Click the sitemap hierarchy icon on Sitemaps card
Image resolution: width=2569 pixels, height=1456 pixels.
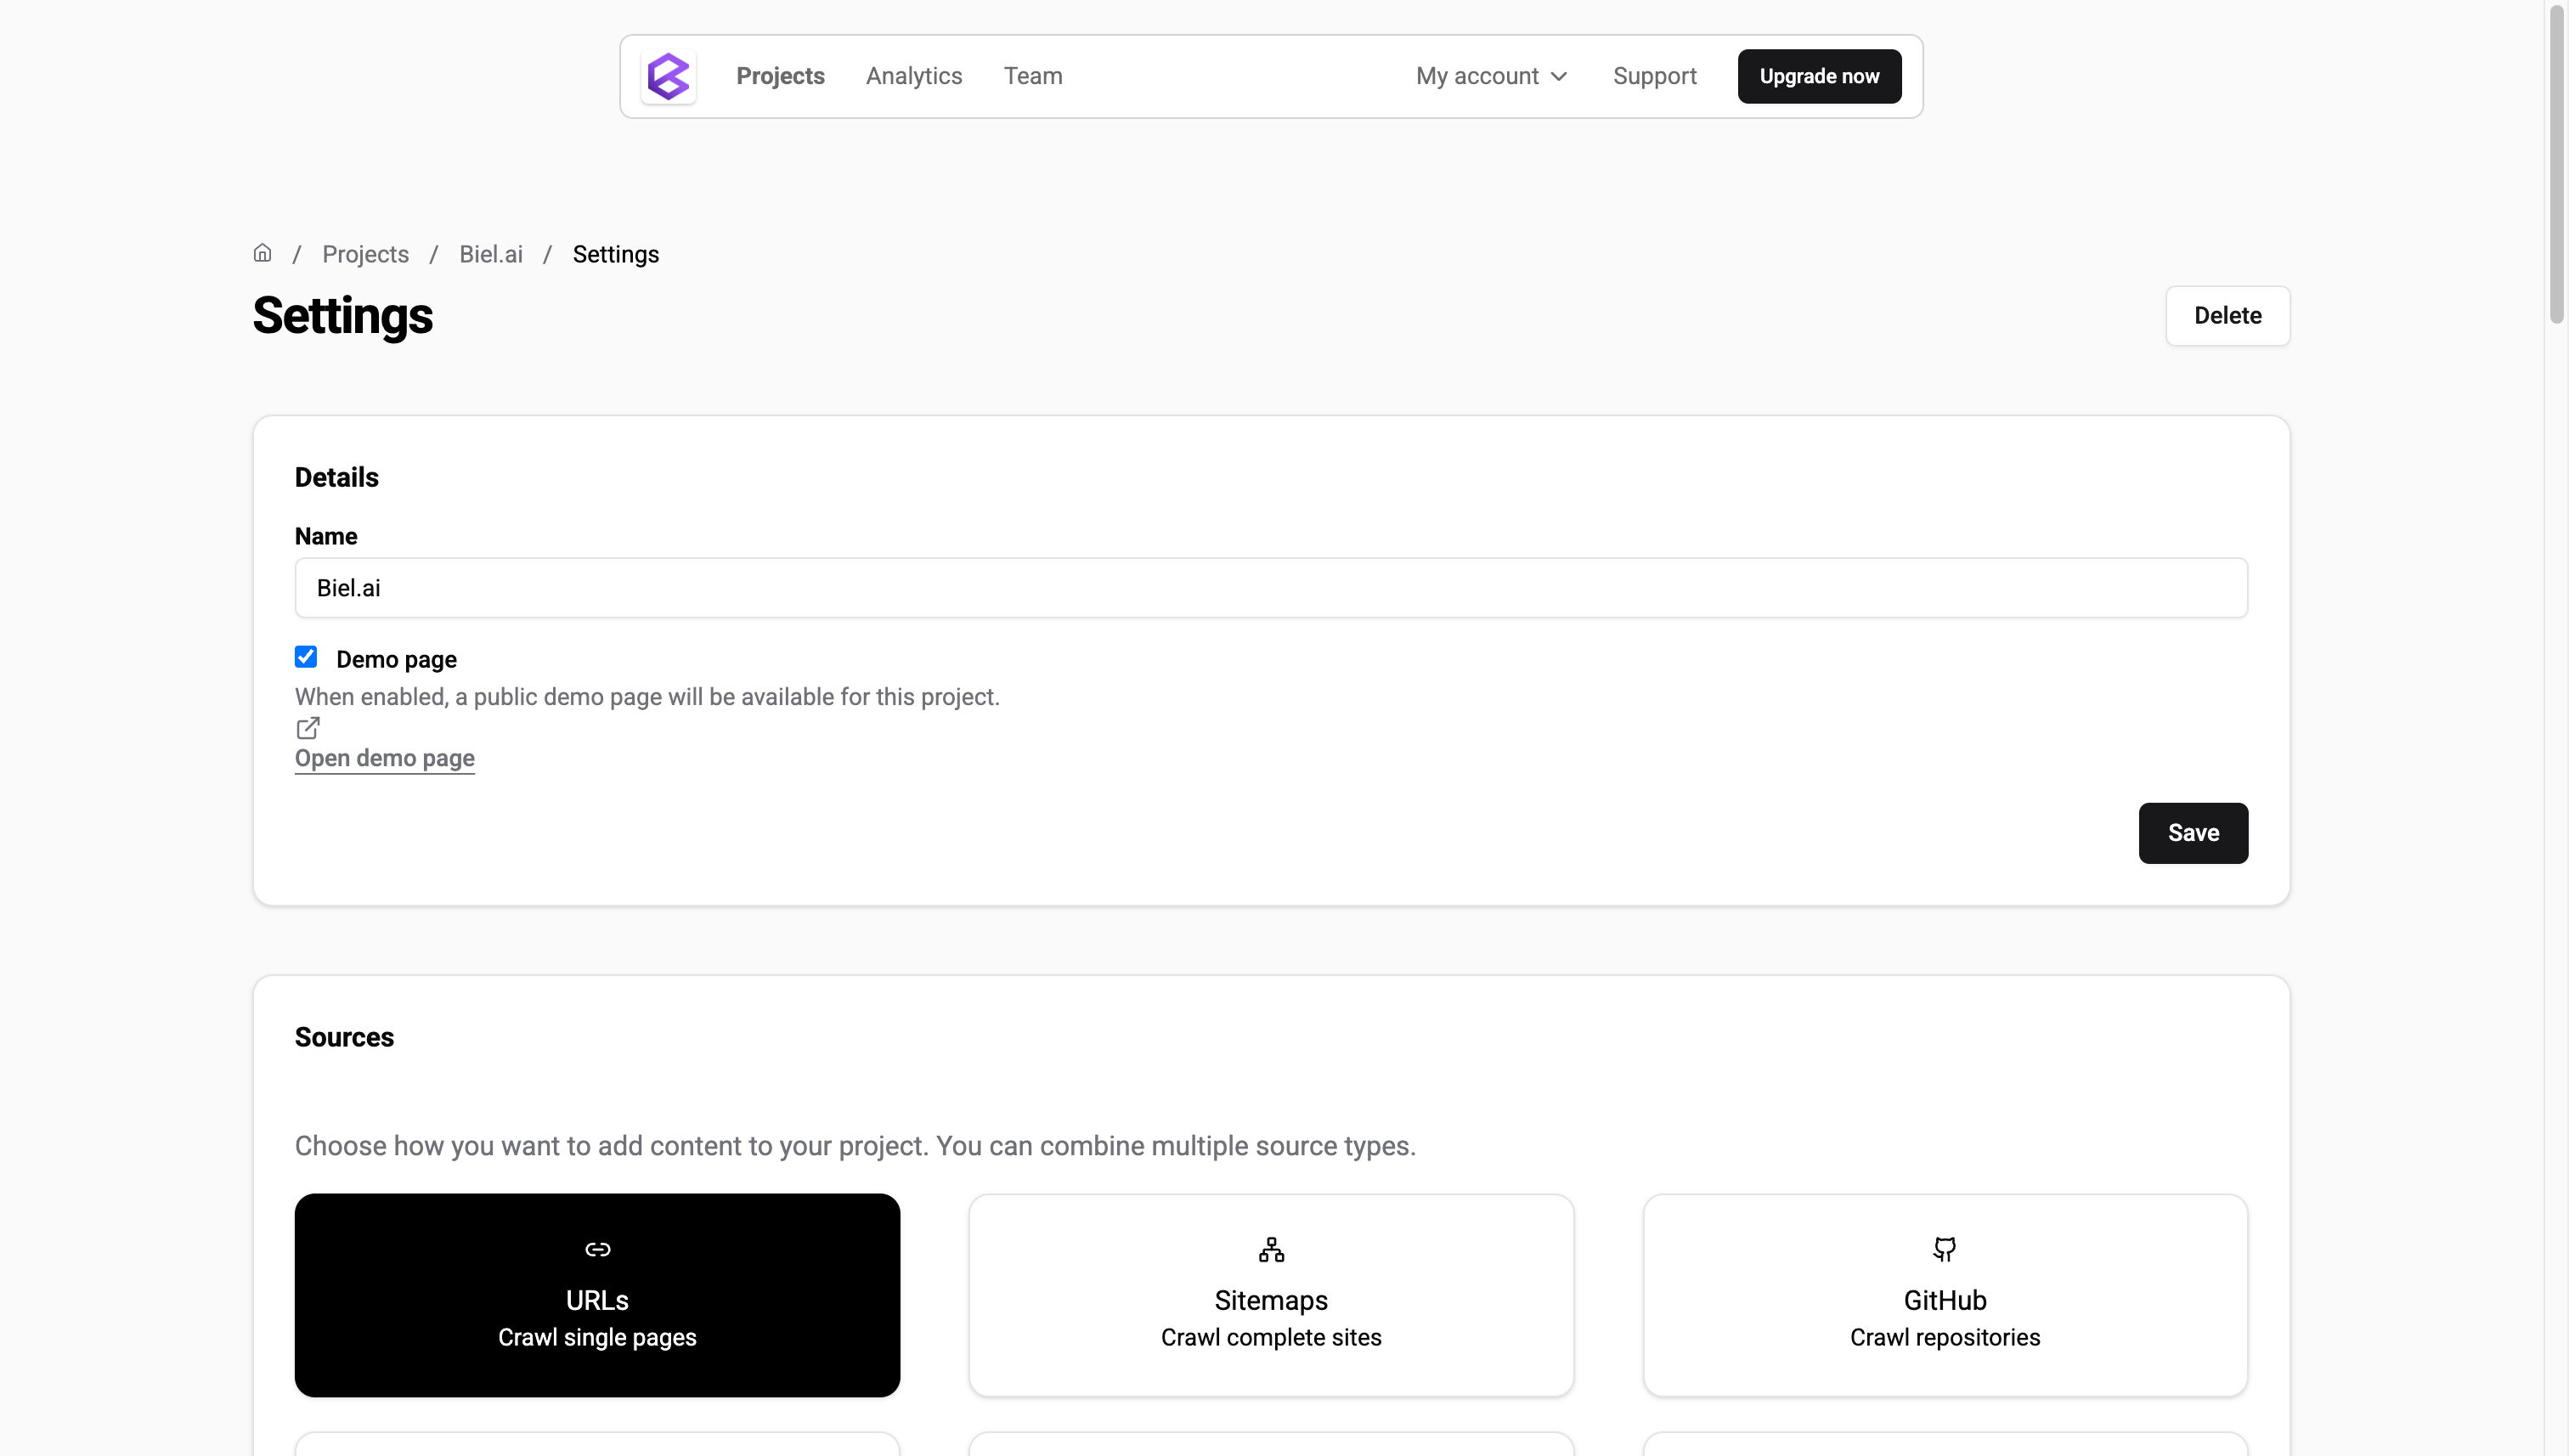pyautogui.click(x=1271, y=1249)
